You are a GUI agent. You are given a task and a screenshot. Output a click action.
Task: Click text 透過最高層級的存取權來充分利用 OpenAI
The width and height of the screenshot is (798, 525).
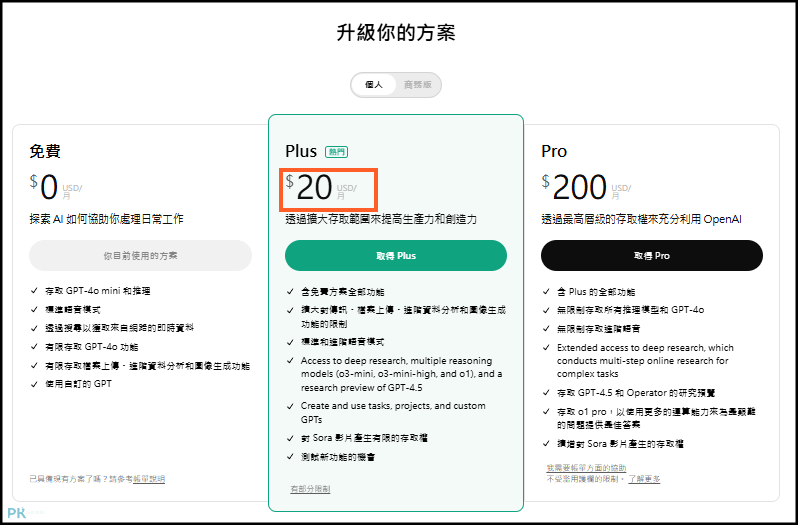[641, 219]
